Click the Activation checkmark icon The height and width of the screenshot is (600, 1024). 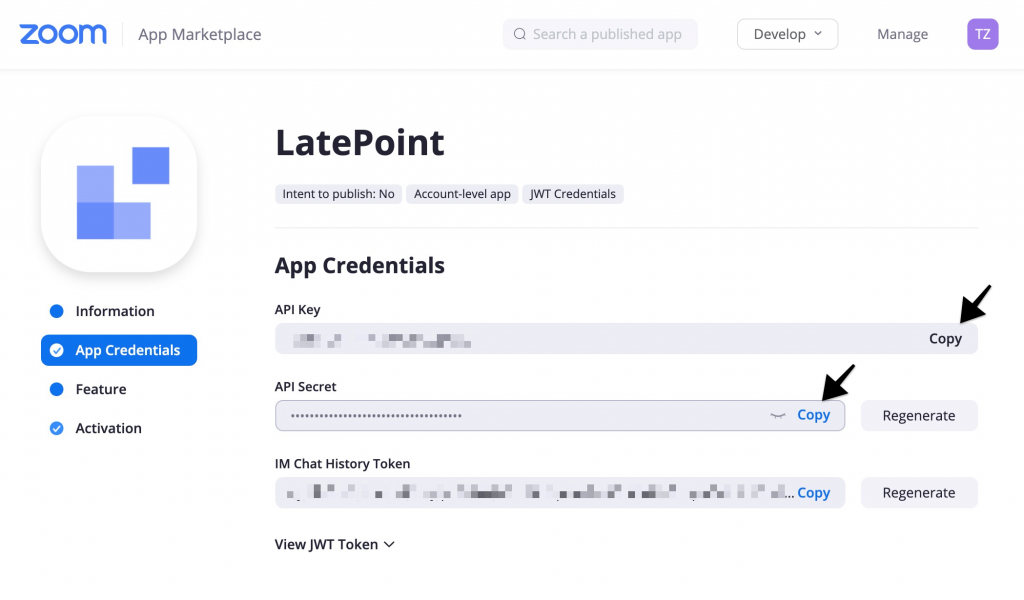[x=57, y=428]
